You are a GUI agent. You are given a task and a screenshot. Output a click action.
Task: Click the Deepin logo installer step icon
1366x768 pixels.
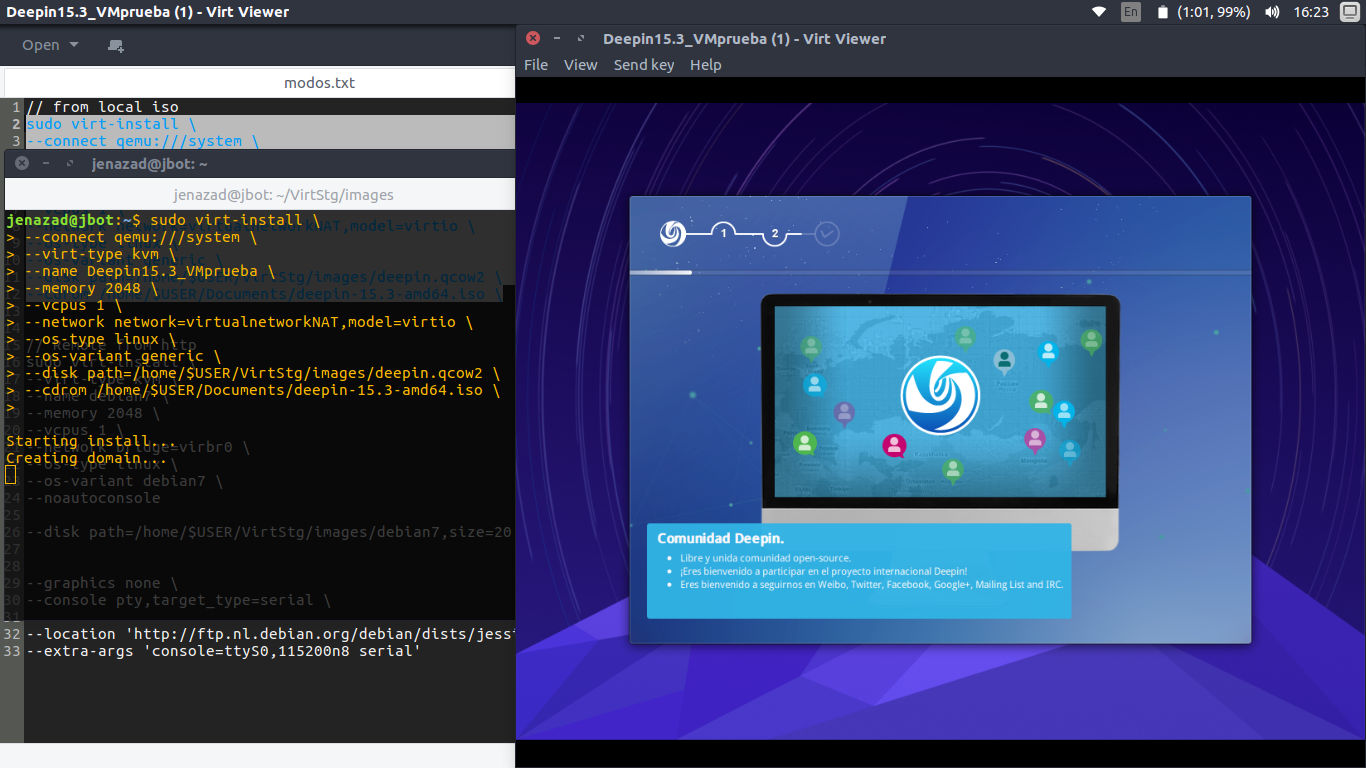pyautogui.click(x=673, y=234)
